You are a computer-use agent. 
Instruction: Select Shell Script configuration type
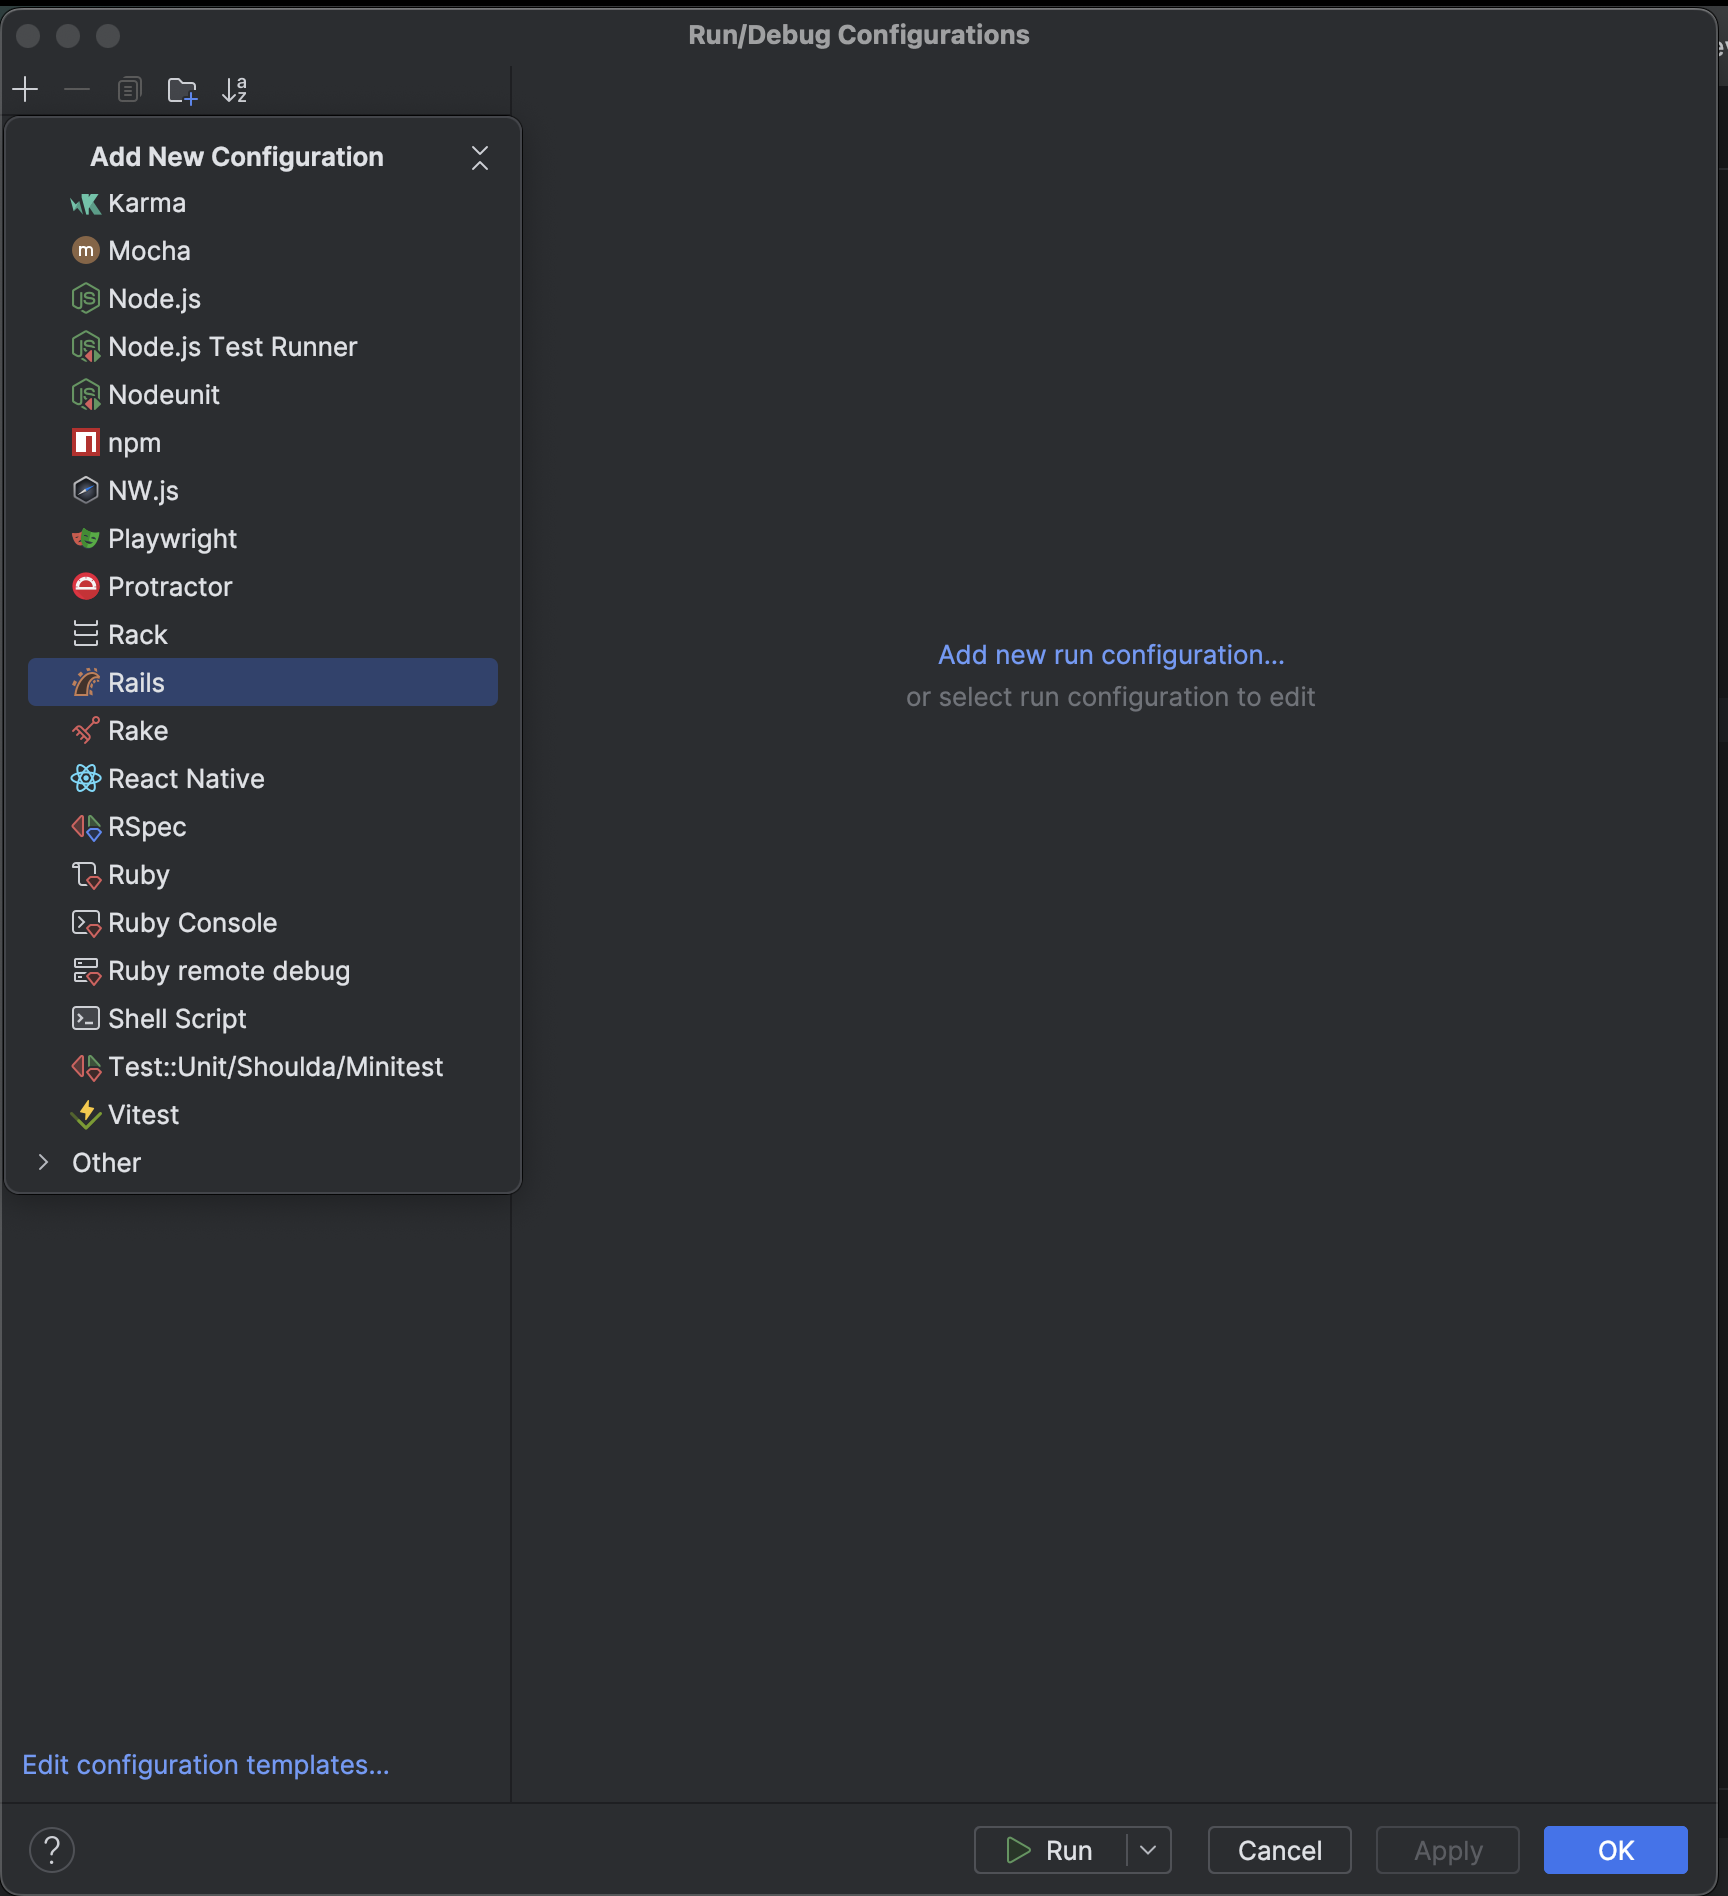263,1019
